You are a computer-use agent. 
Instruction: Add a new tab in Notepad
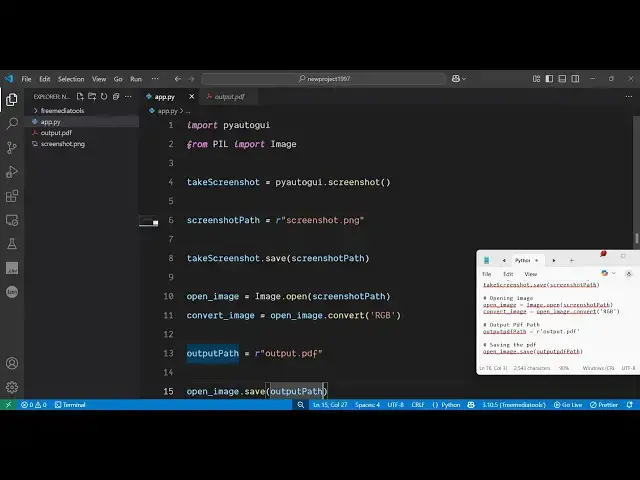(x=571, y=260)
